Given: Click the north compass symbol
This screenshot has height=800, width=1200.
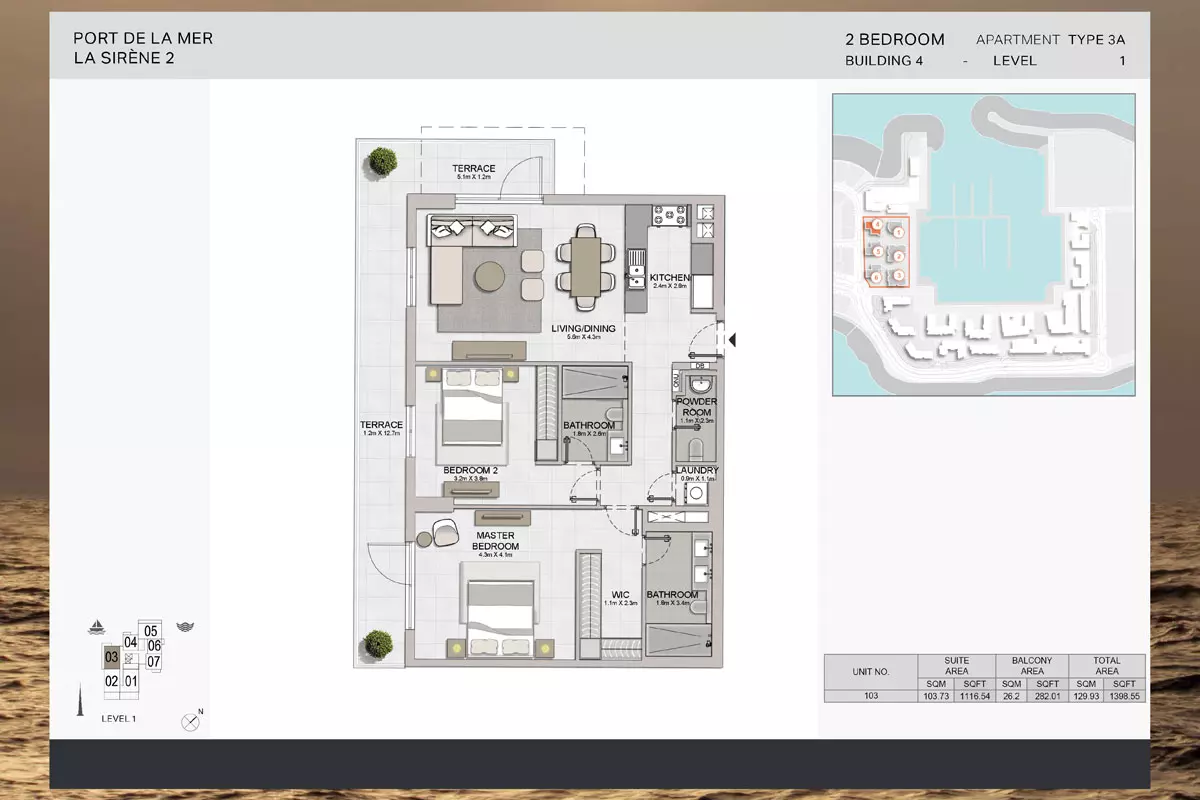Looking at the screenshot, I should 189,720.
